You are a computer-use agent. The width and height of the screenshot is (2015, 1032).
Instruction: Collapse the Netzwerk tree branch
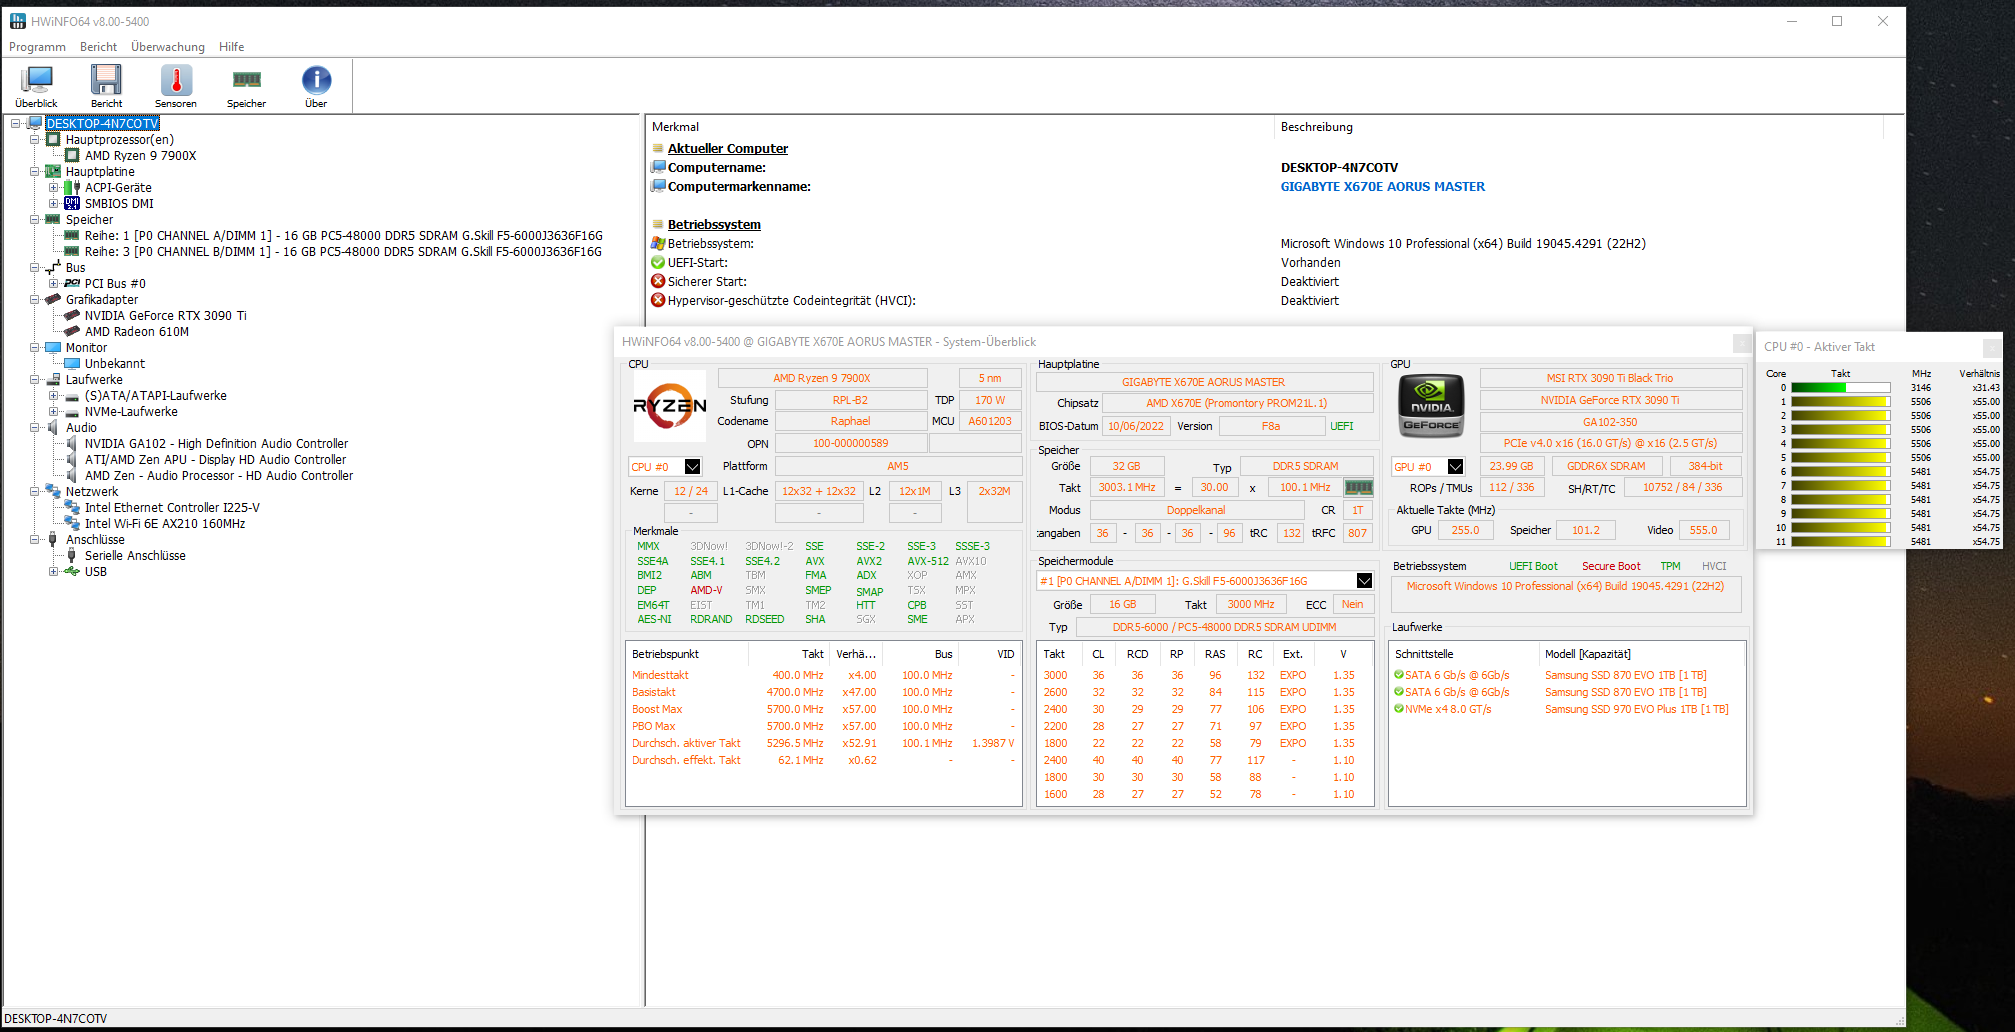point(34,492)
